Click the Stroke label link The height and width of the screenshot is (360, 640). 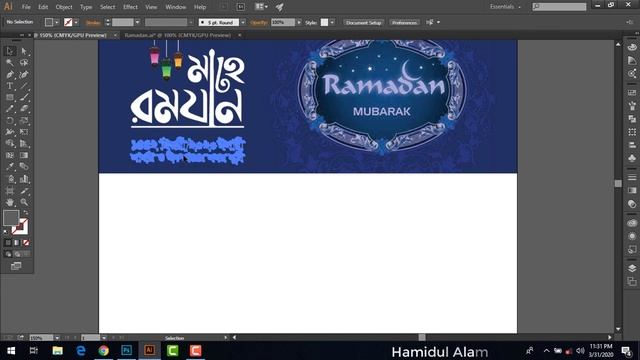pos(93,23)
